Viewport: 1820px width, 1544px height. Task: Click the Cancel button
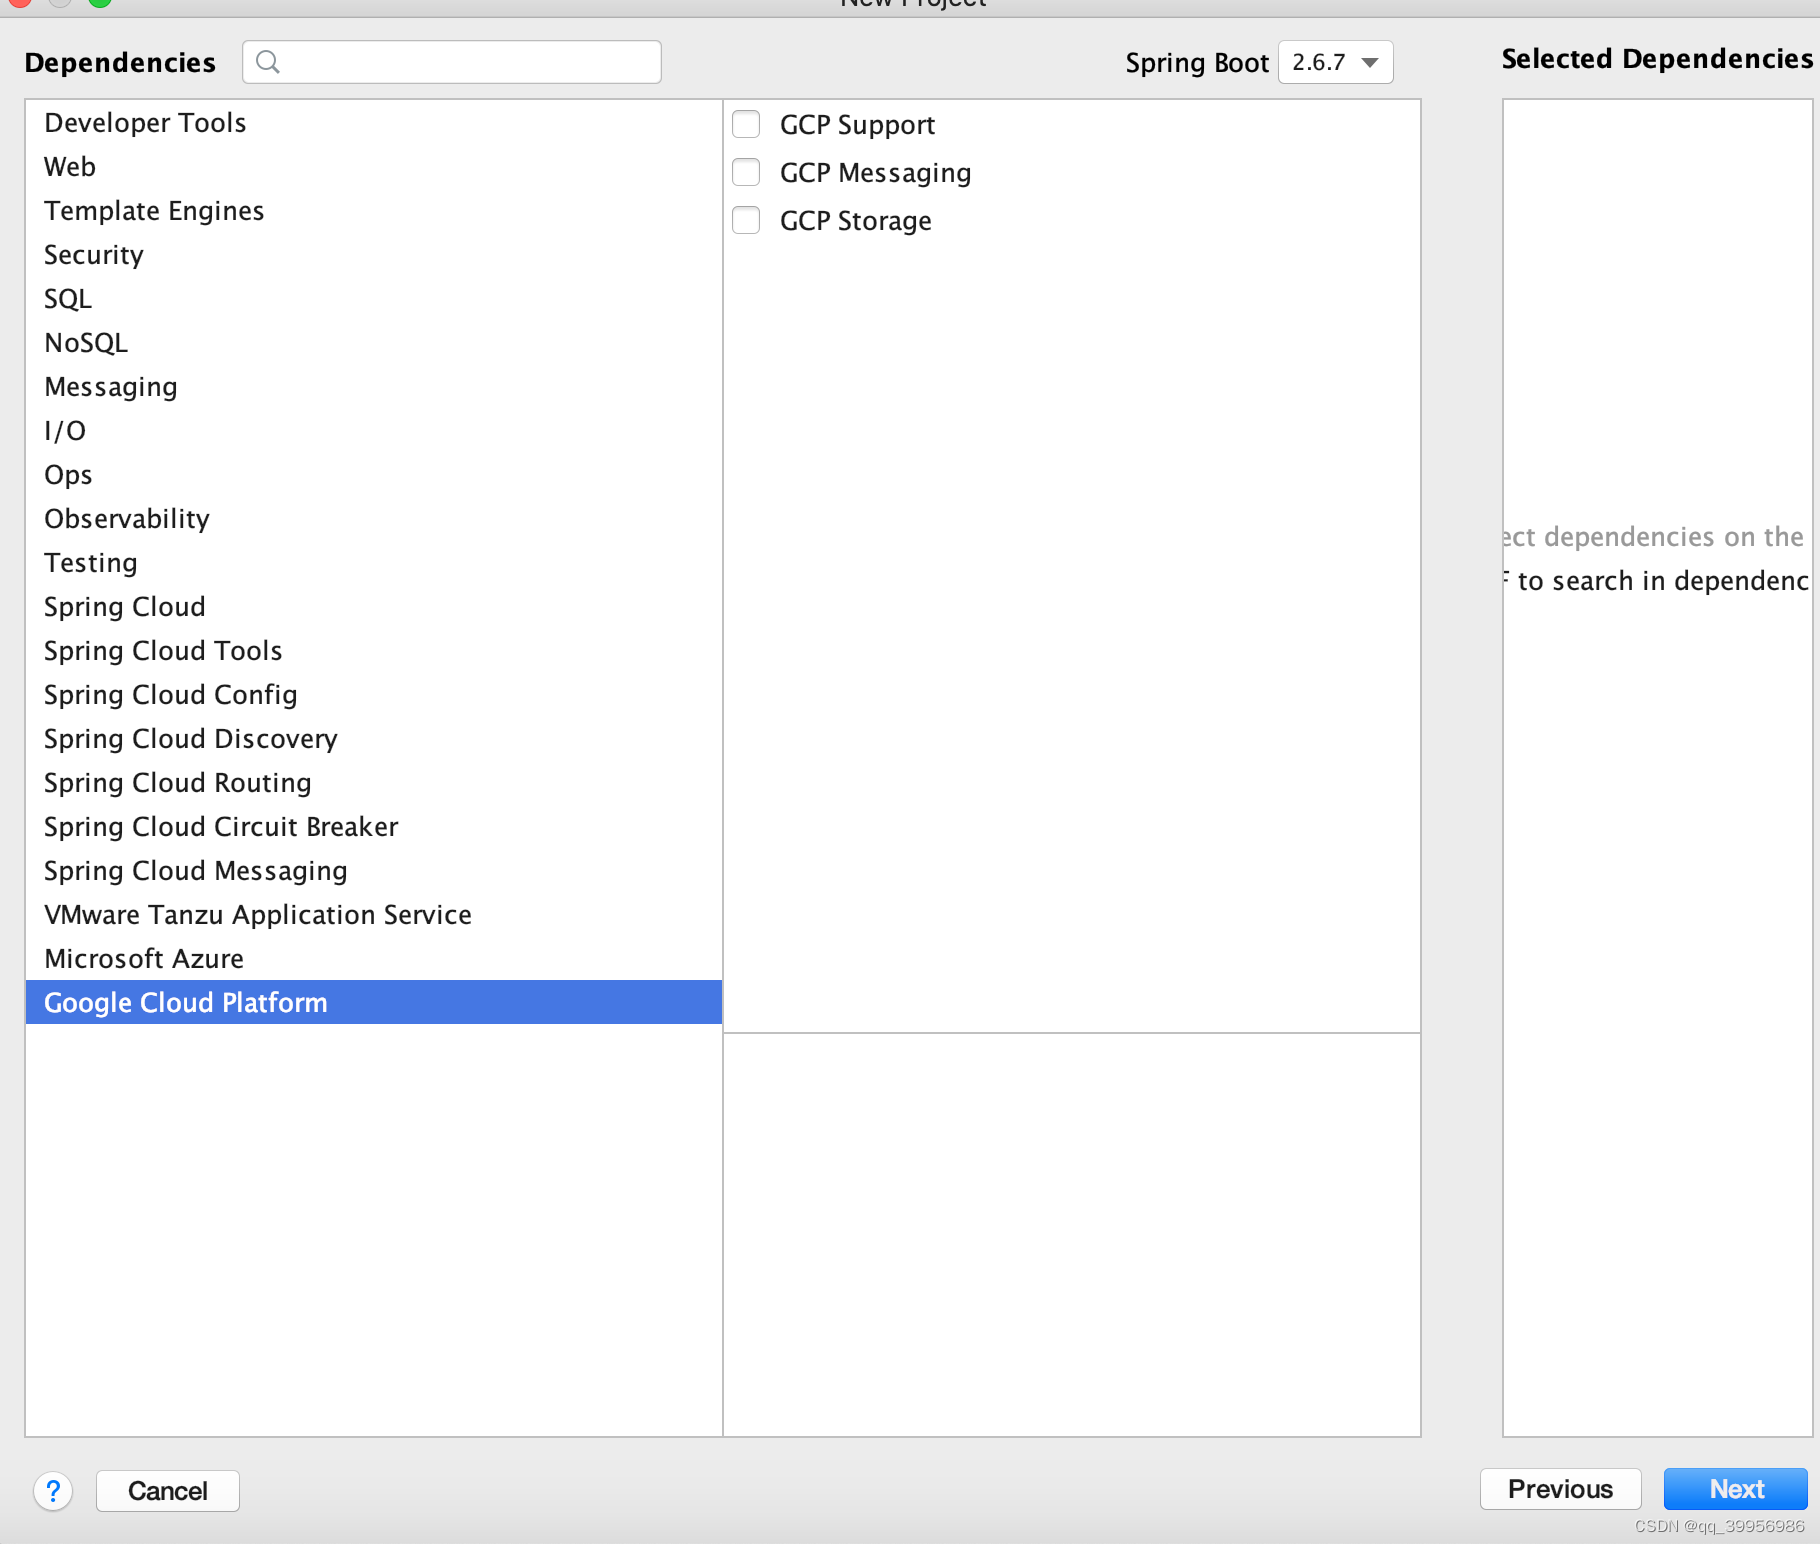168,1491
